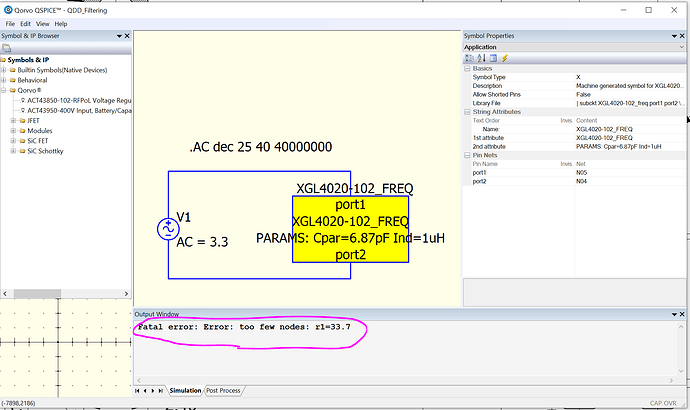
Task: Select the yellow XGL4020-102_FREQ subcircuit block
Action: click(x=351, y=229)
